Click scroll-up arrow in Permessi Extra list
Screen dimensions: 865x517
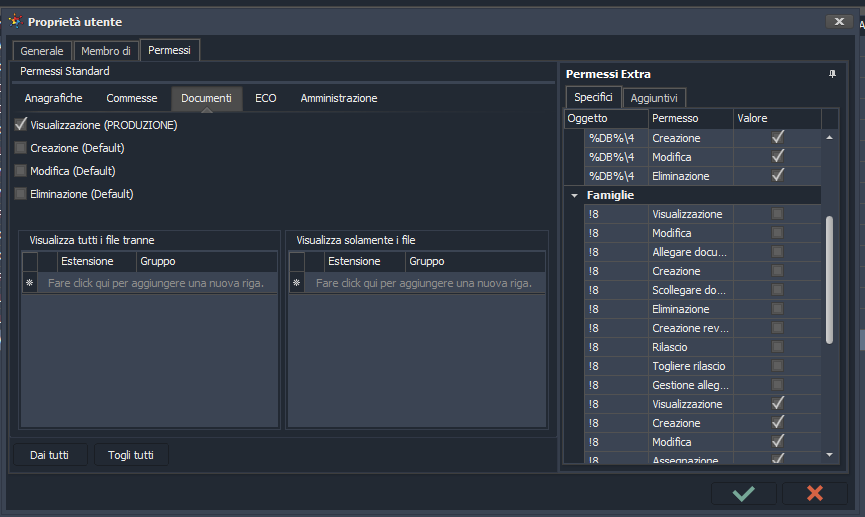point(829,137)
